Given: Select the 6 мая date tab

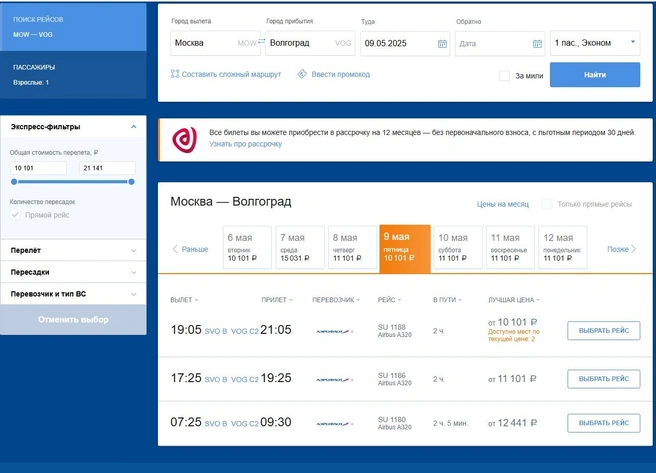Looking at the screenshot, I should (247, 248).
